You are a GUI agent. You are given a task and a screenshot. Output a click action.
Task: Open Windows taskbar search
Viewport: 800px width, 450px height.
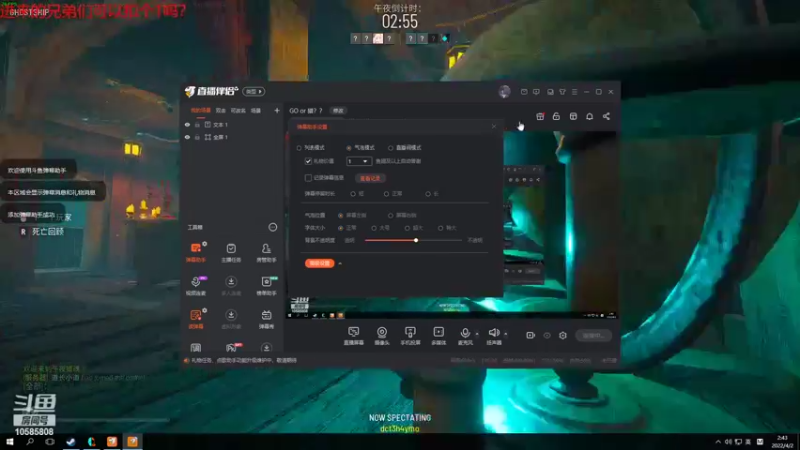tap(30, 441)
